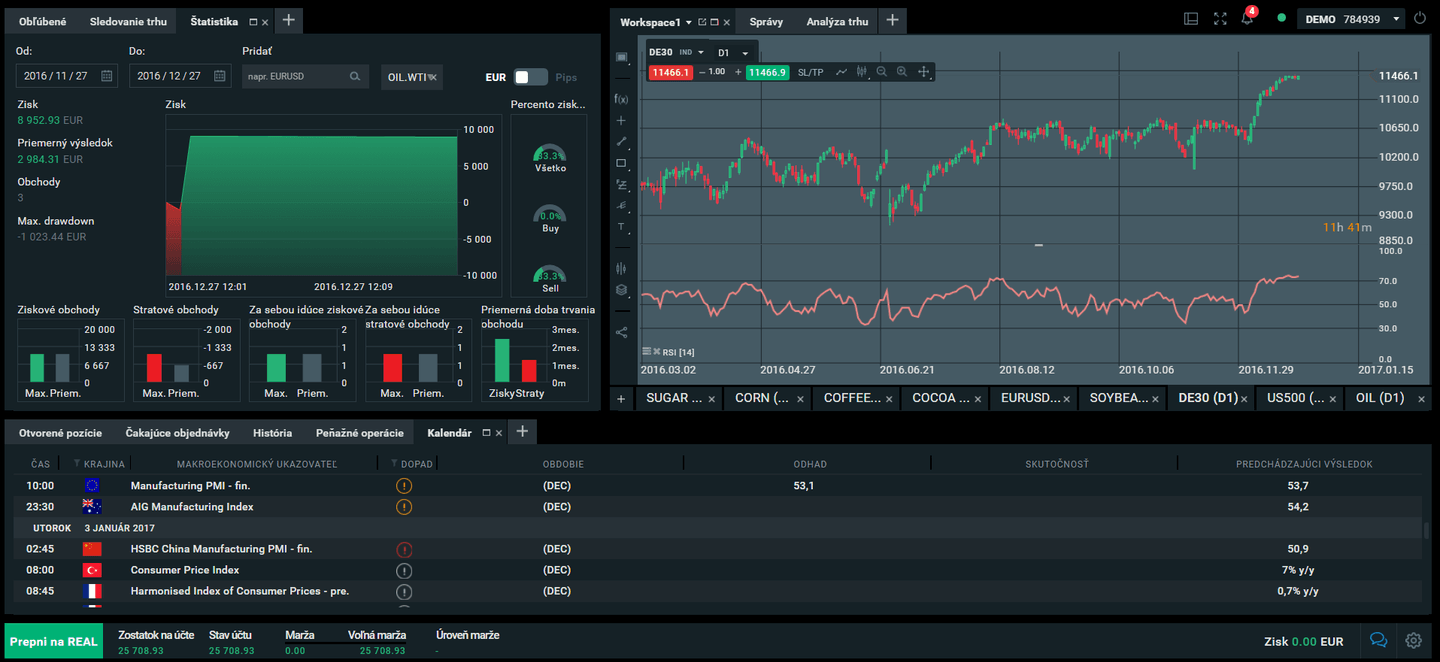The width and height of the screenshot is (1440, 662).
Task: Open the D1 timeframe dropdown
Action: (733, 52)
